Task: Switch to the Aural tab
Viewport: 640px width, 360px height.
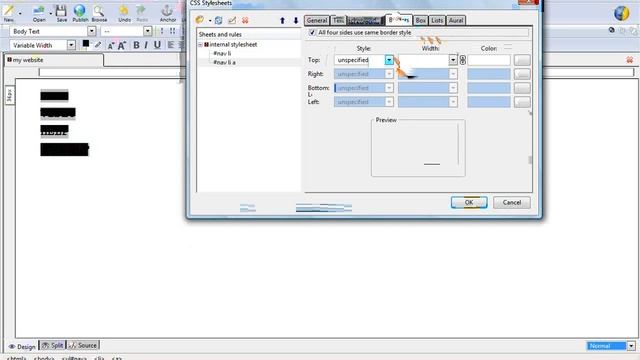Action: pos(456,20)
